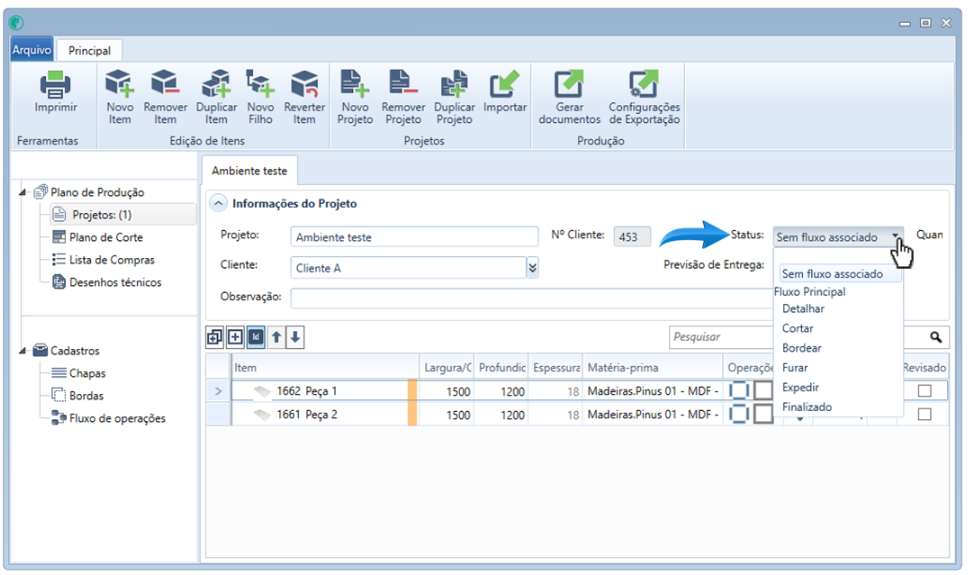Click Reverter Item icon
The height and width of the screenshot is (575, 968).
pyautogui.click(x=304, y=84)
